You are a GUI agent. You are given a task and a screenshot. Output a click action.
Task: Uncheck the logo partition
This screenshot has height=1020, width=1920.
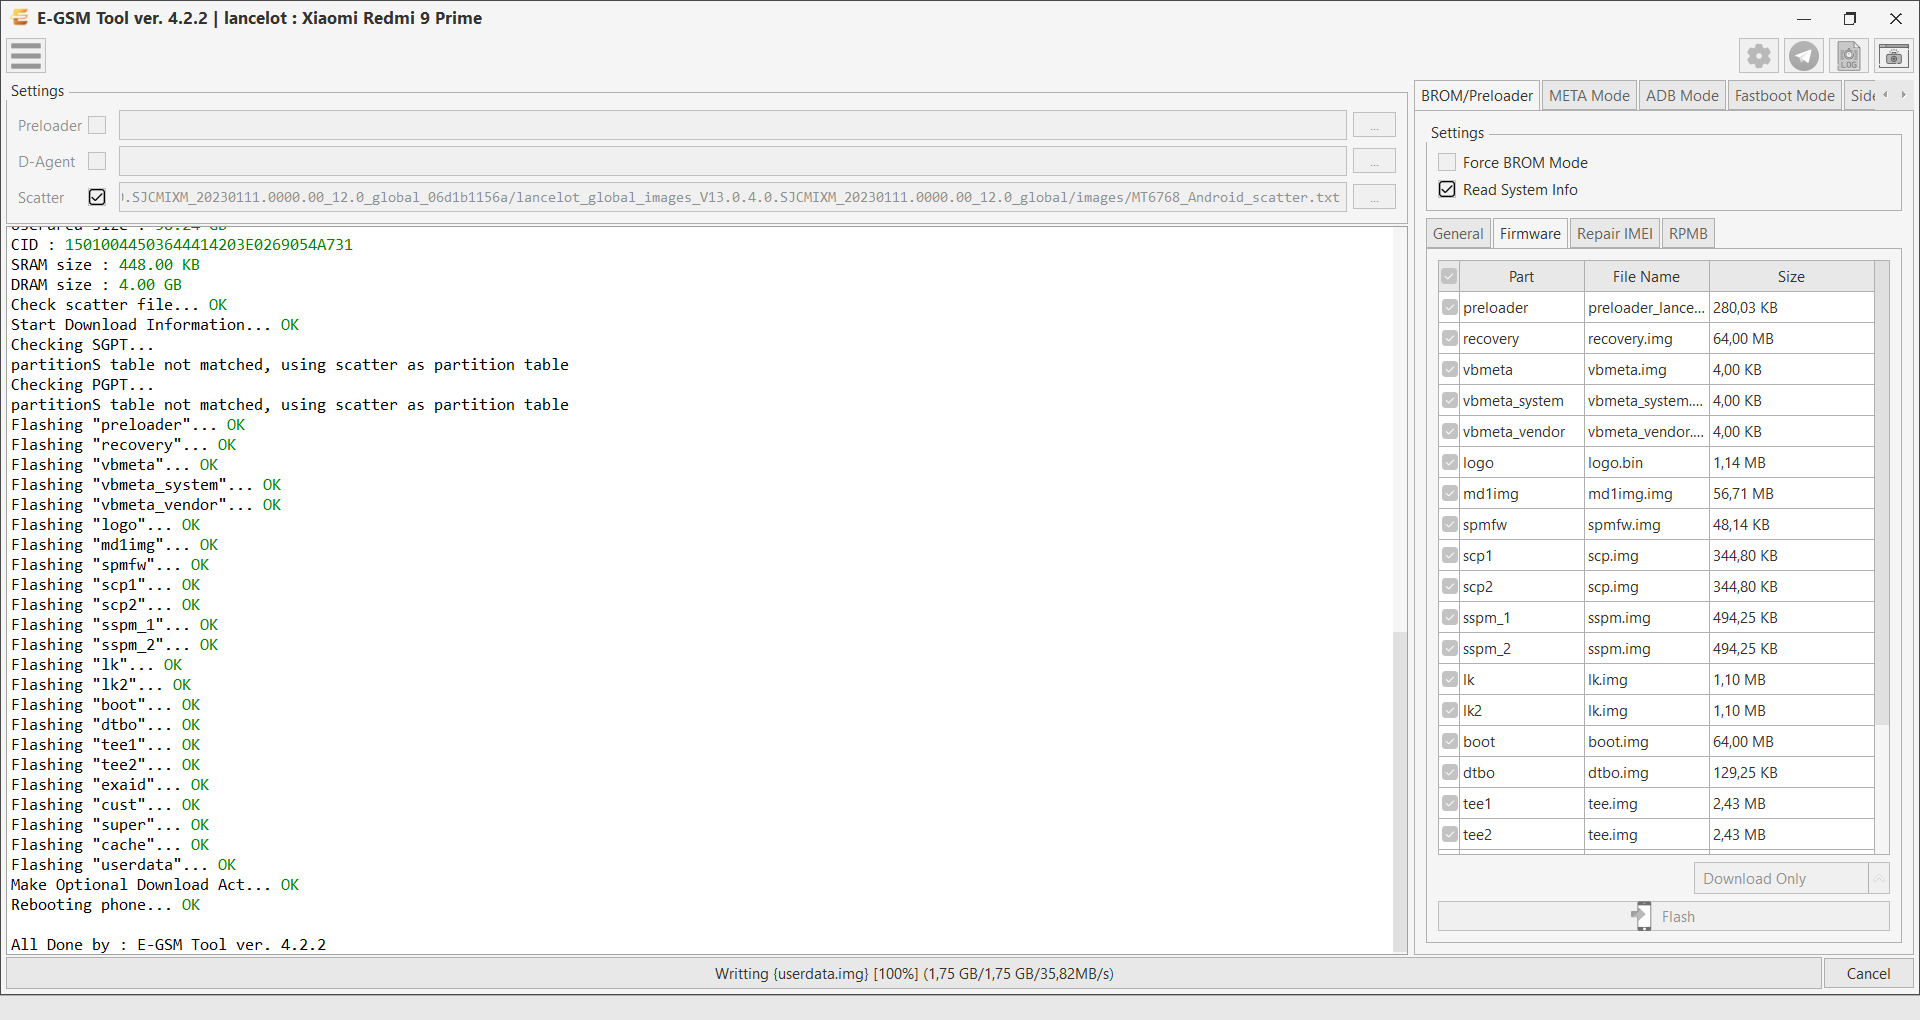[1450, 462]
